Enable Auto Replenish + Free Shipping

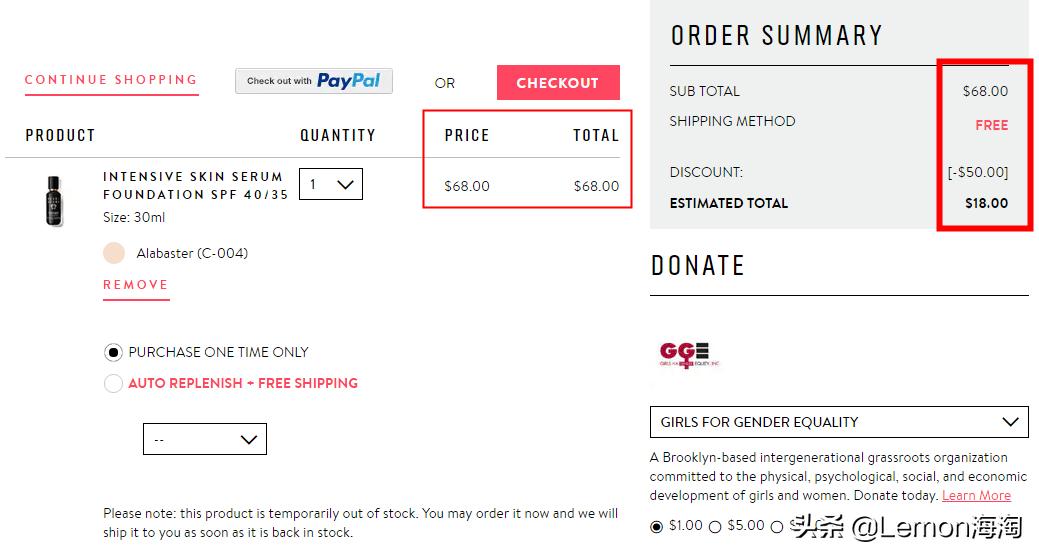[114, 383]
